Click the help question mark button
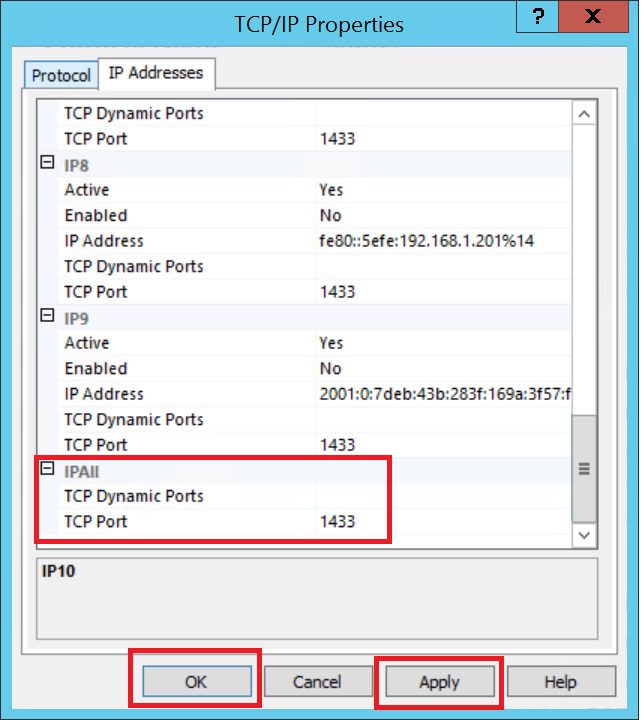642x720 pixels. click(537, 17)
